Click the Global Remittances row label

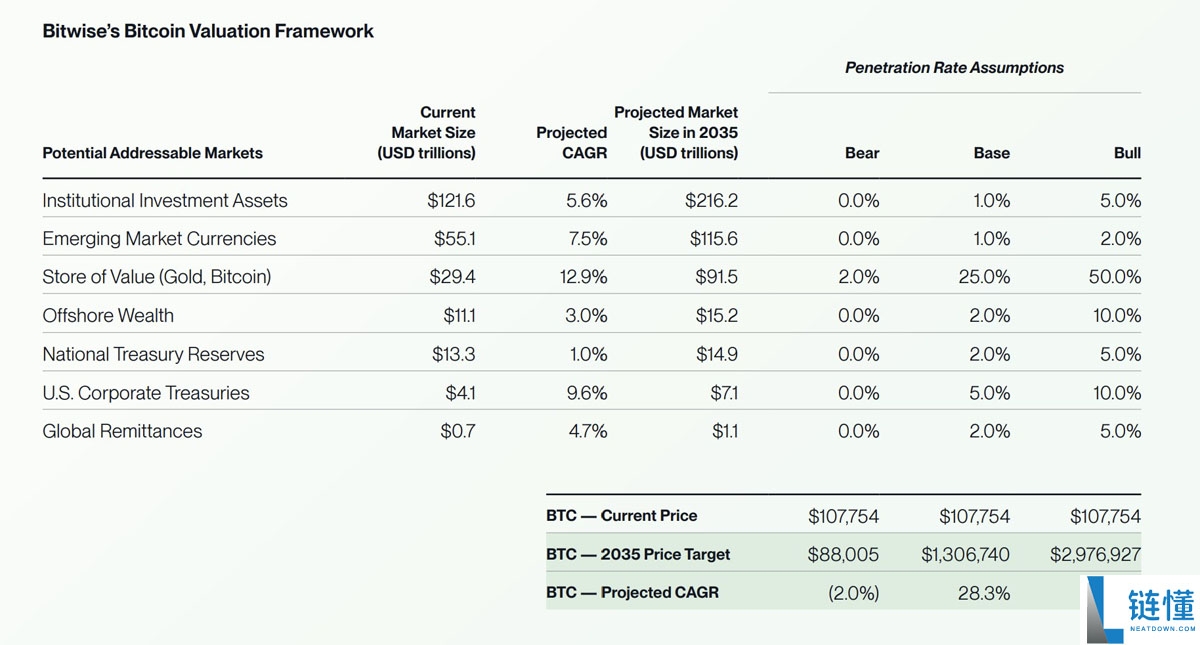(x=122, y=431)
